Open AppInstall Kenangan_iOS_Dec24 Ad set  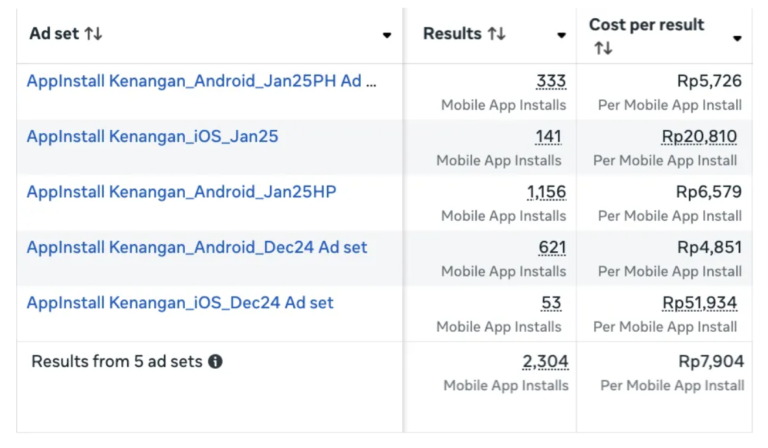coord(180,302)
